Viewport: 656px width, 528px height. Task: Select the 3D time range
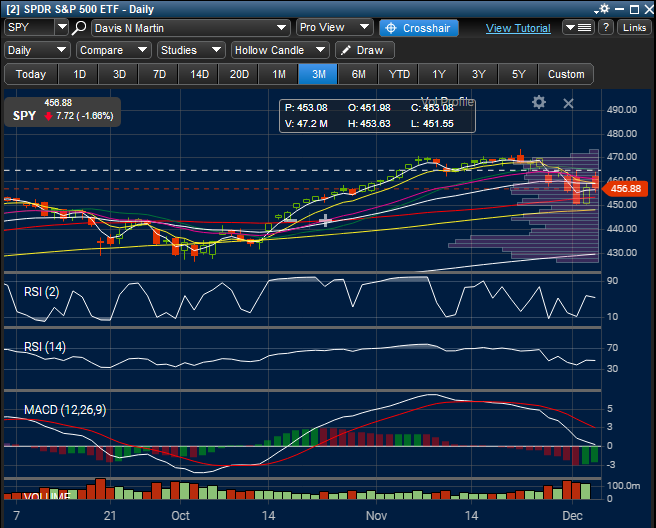click(119, 74)
